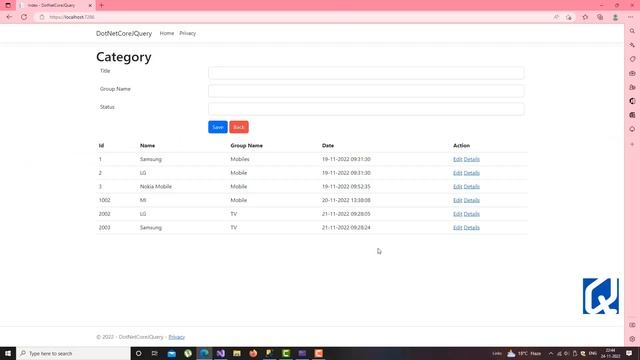Screen dimensions: 640x360
Task: Open the tab actions menu icon
Action: click(8, 5)
